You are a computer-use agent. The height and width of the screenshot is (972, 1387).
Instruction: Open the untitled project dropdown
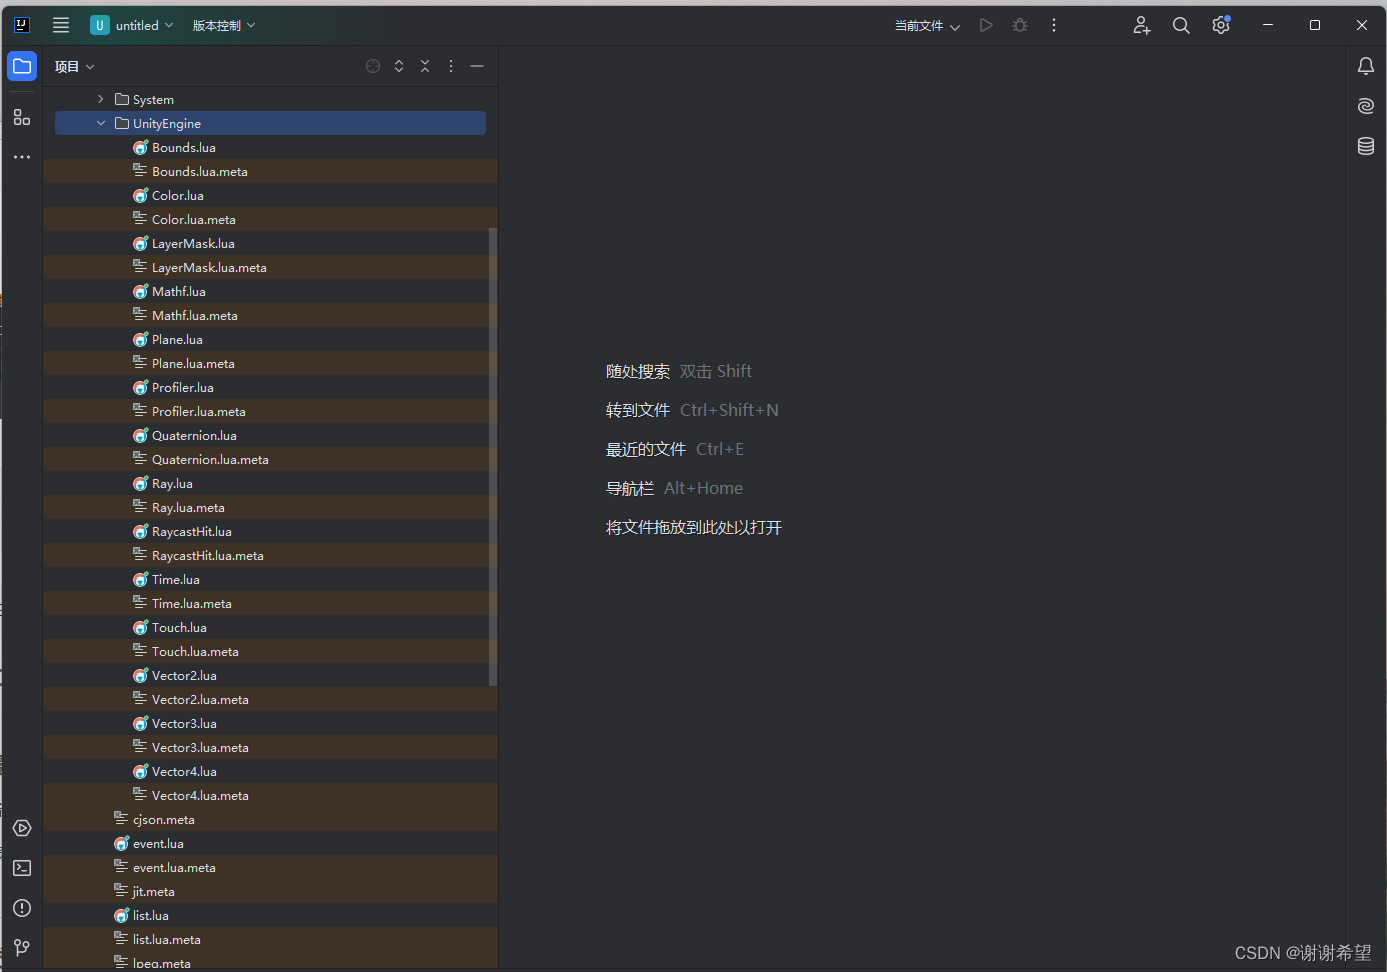point(133,25)
